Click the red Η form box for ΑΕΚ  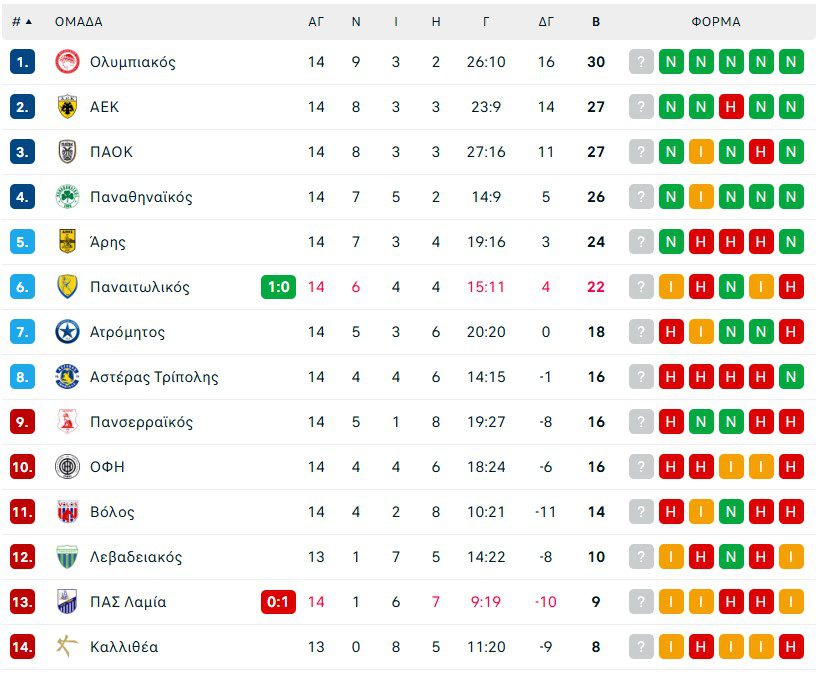click(x=731, y=107)
